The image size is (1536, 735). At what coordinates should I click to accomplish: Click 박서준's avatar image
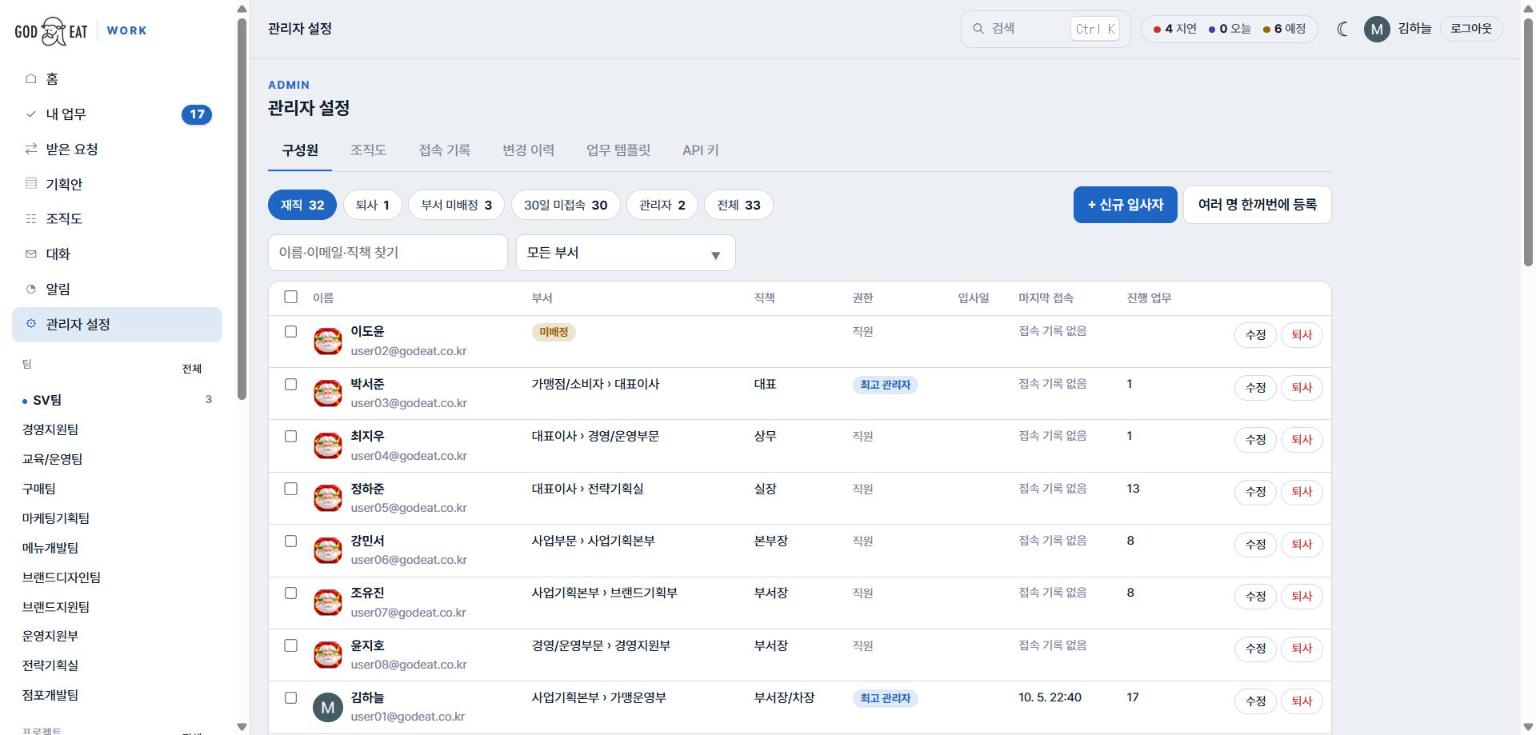pyautogui.click(x=328, y=394)
